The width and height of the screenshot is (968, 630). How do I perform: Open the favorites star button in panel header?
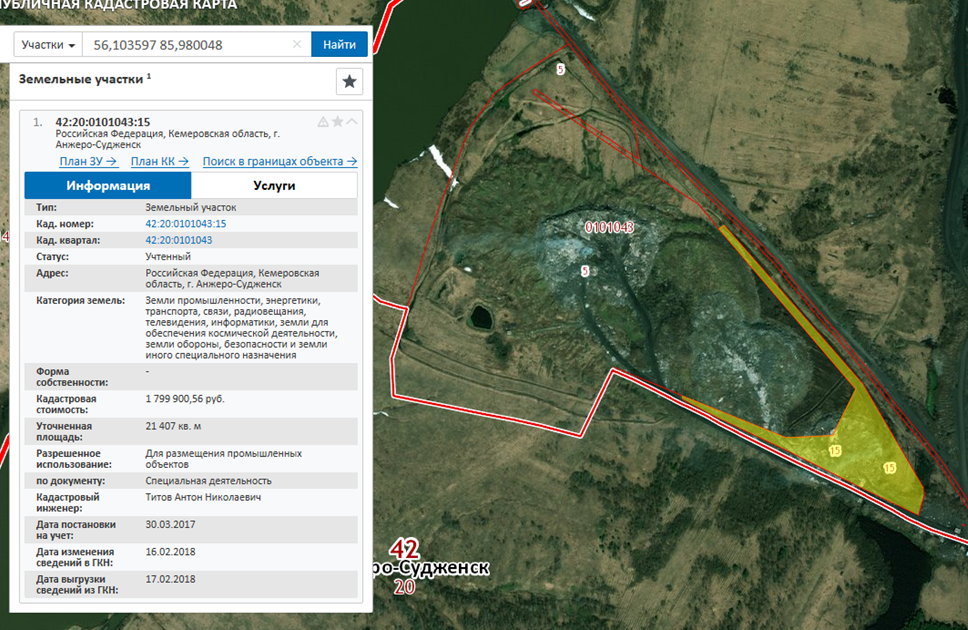(349, 82)
